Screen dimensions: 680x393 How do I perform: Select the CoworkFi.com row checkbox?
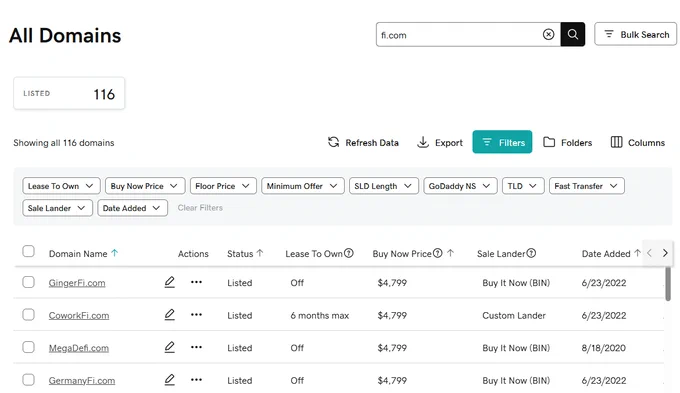coord(29,314)
